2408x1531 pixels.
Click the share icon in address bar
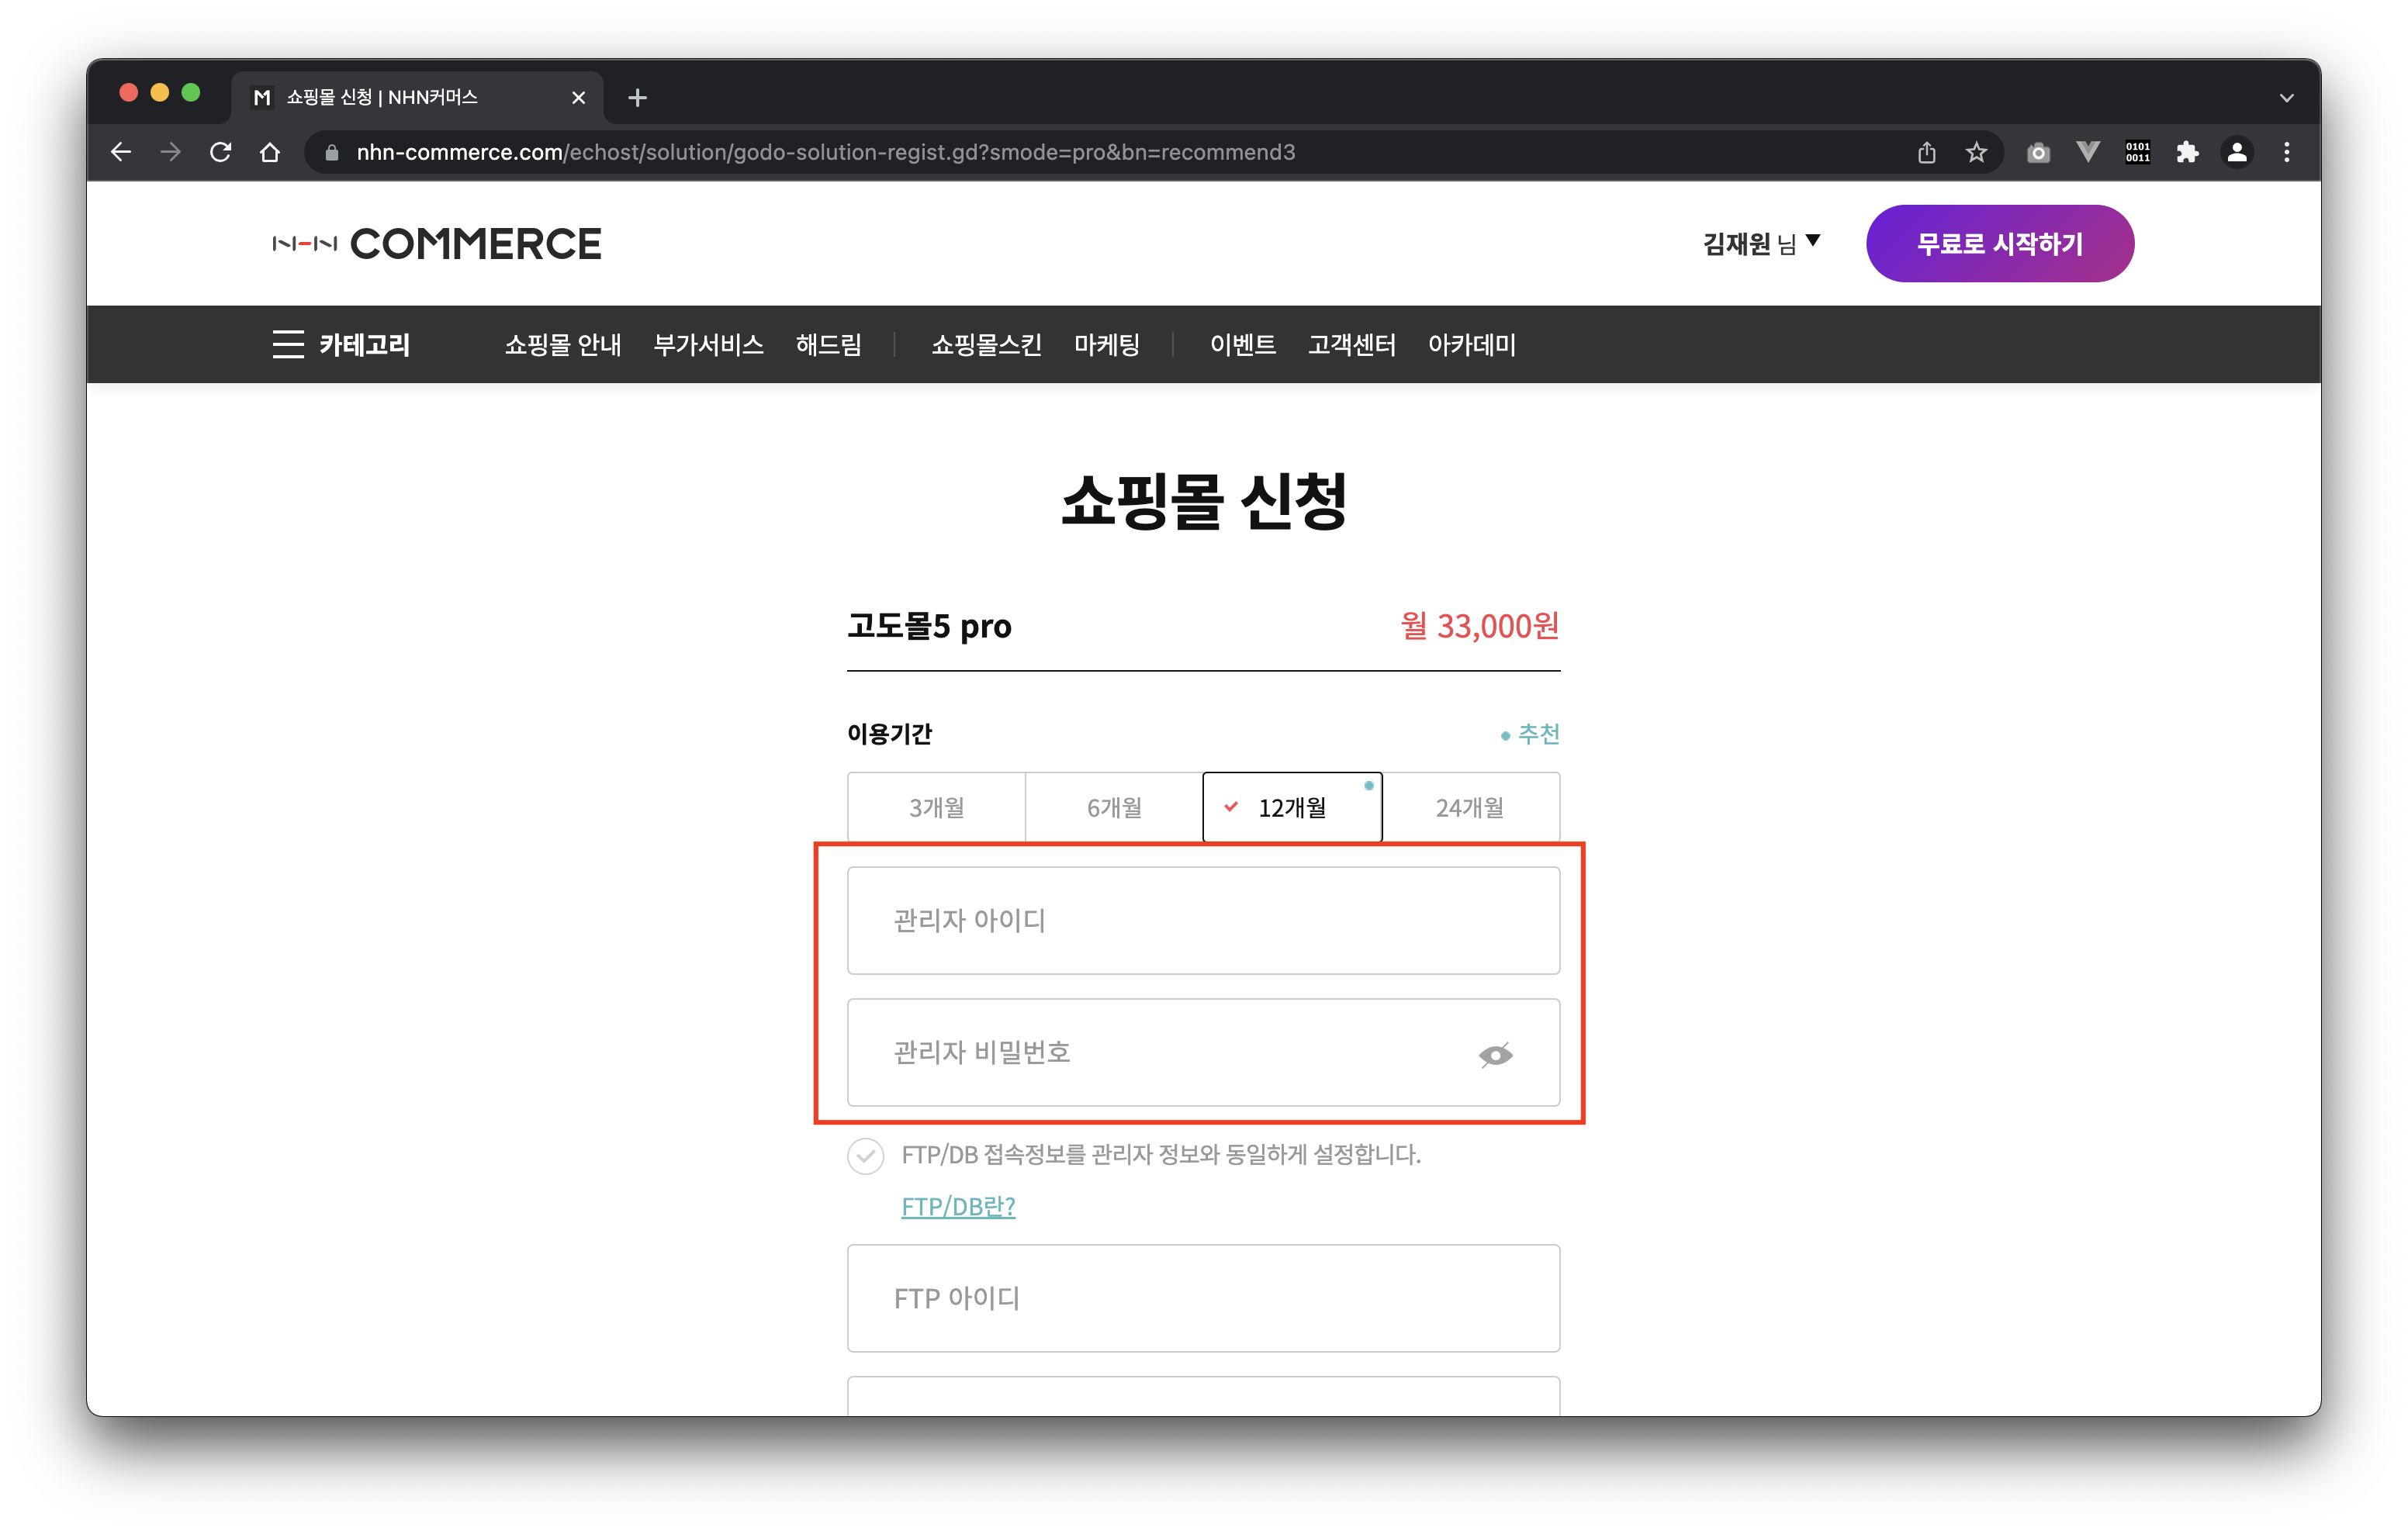1926,152
